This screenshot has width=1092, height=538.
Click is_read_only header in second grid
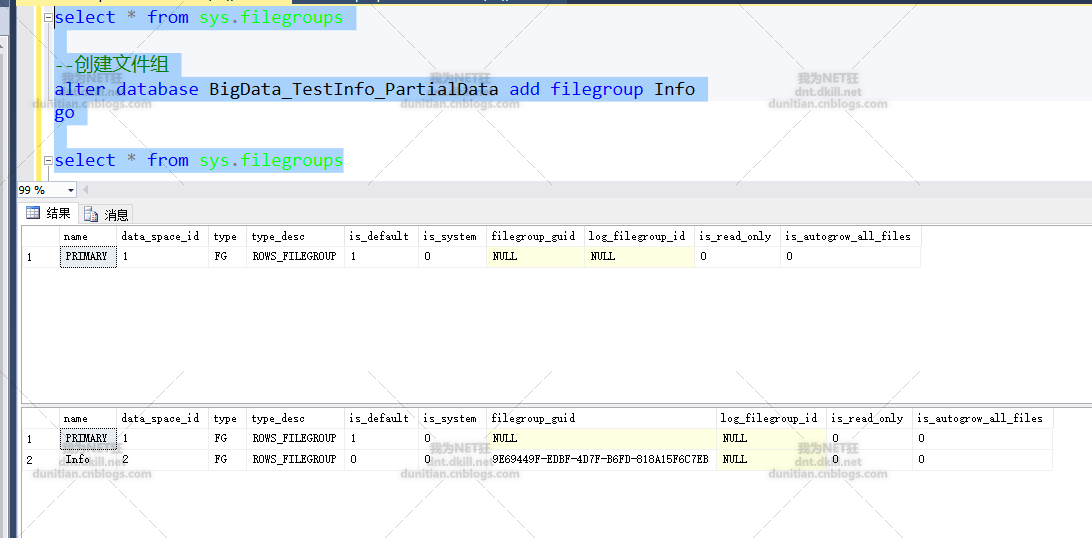pyautogui.click(x=869, y=418)
